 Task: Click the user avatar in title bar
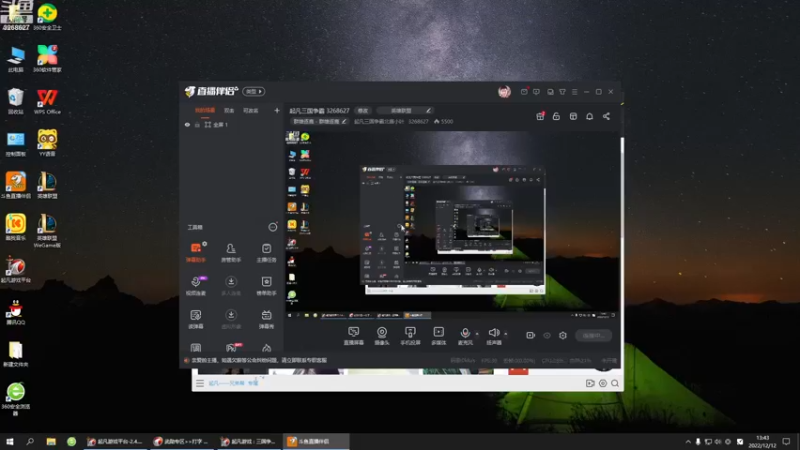tap(504, 91)
